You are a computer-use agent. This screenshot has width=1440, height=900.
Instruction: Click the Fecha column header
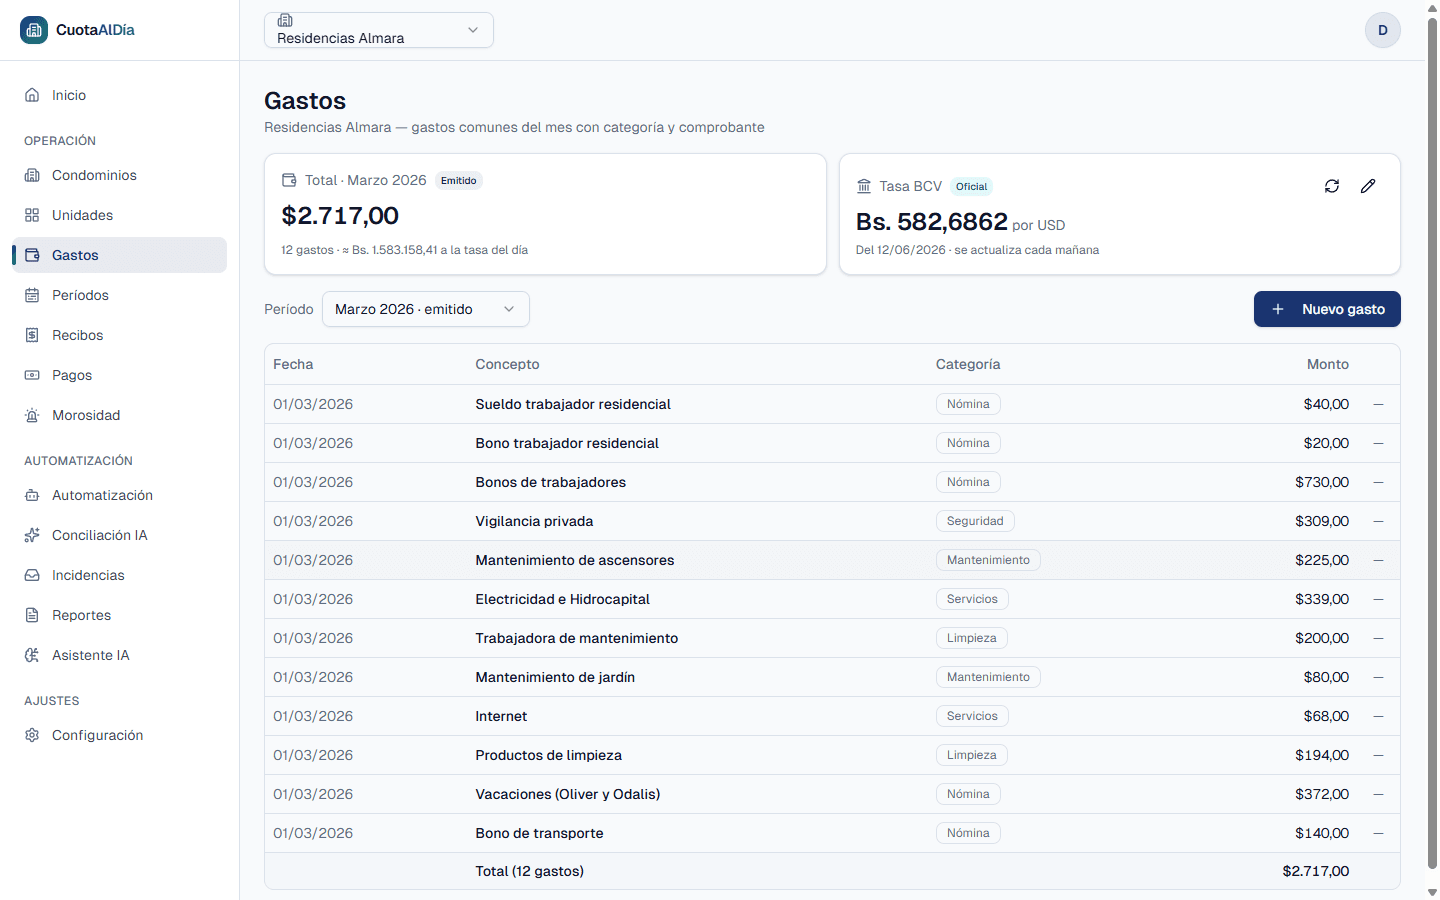tap(293, 364)
